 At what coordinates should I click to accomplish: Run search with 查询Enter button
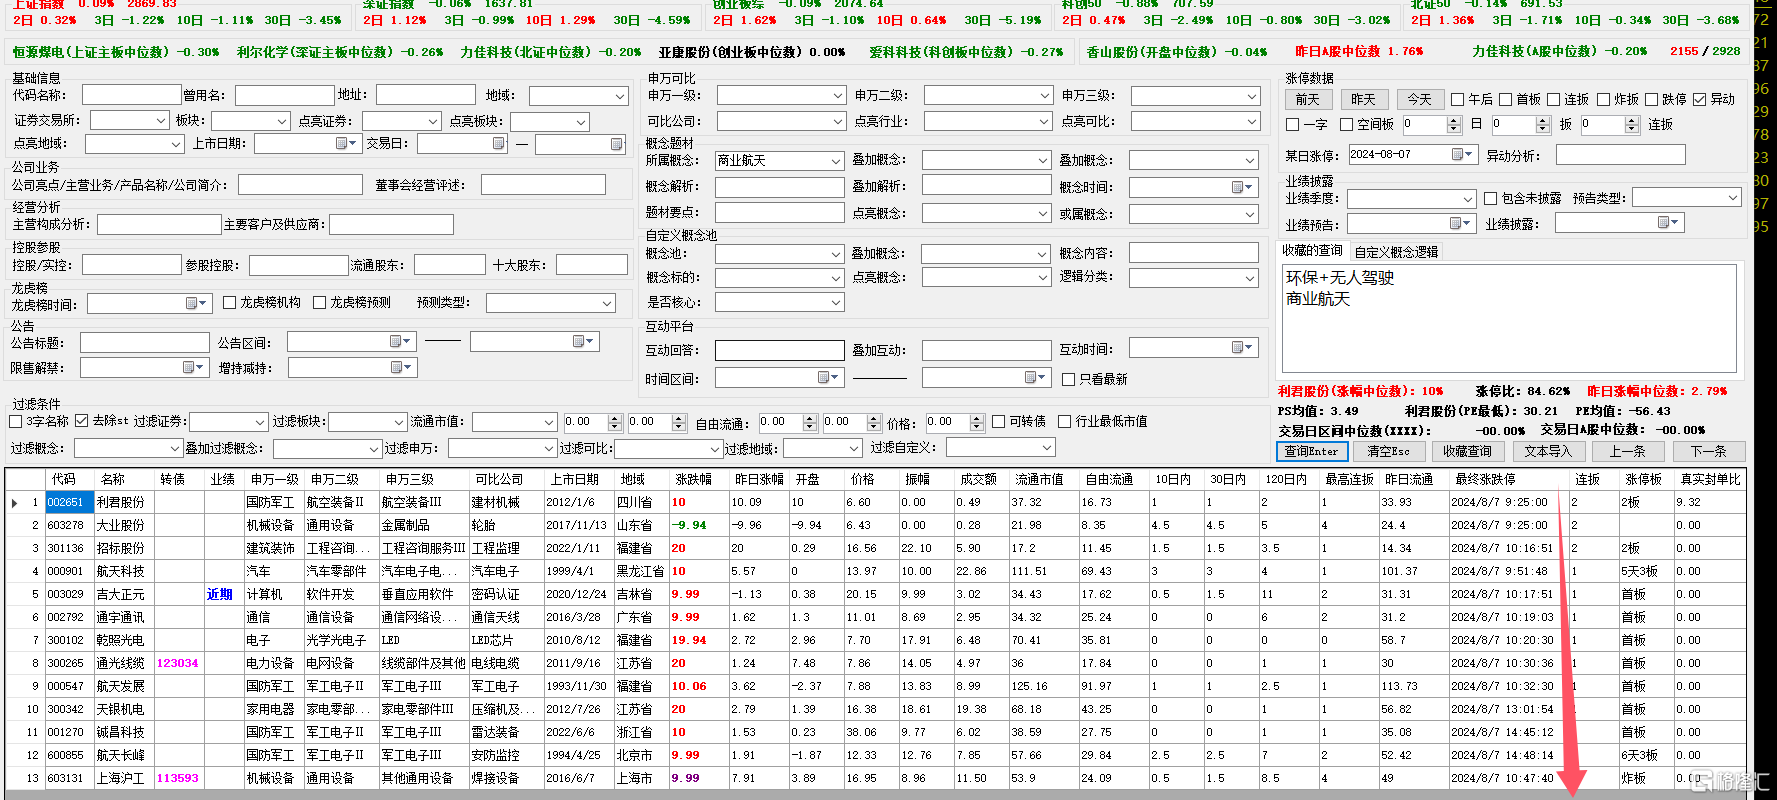click(1311, 451)
